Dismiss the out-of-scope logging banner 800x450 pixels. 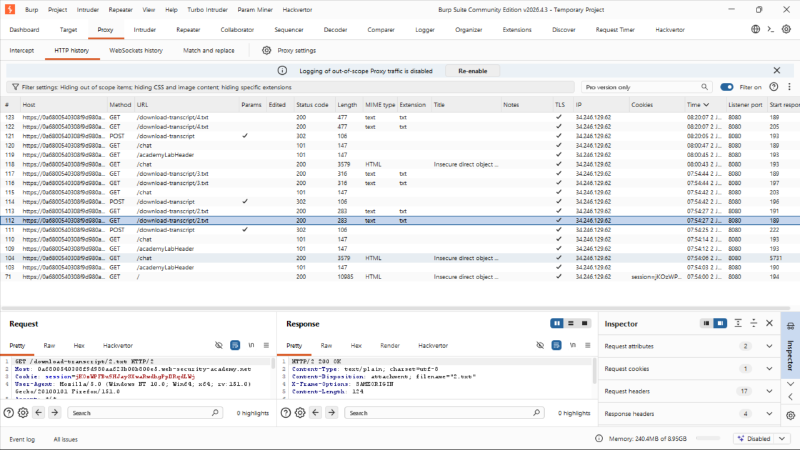click(777, 70)
